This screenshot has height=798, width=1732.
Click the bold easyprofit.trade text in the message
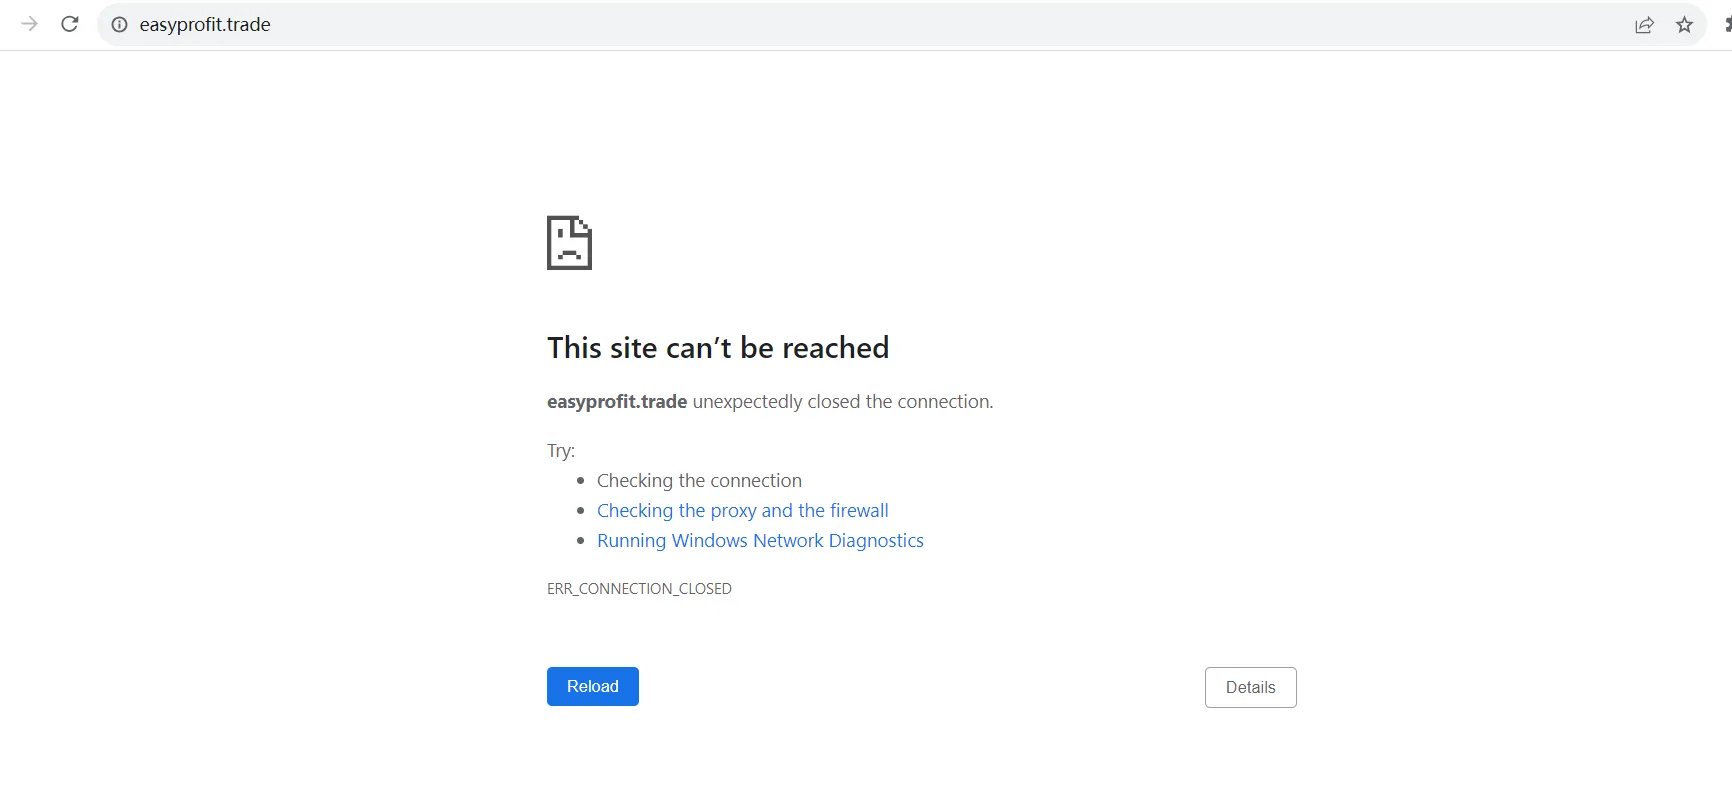pos(617,401)
